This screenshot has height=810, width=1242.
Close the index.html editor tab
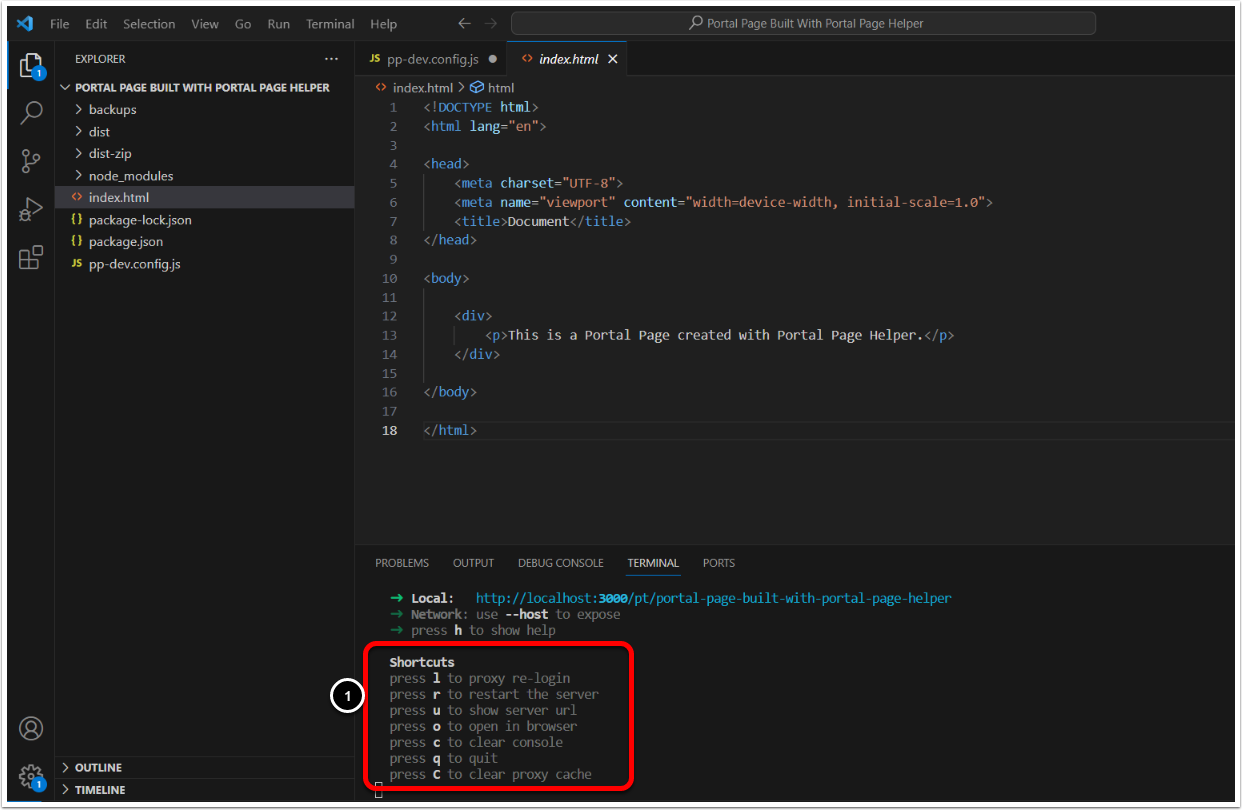[x=613, y=59]
